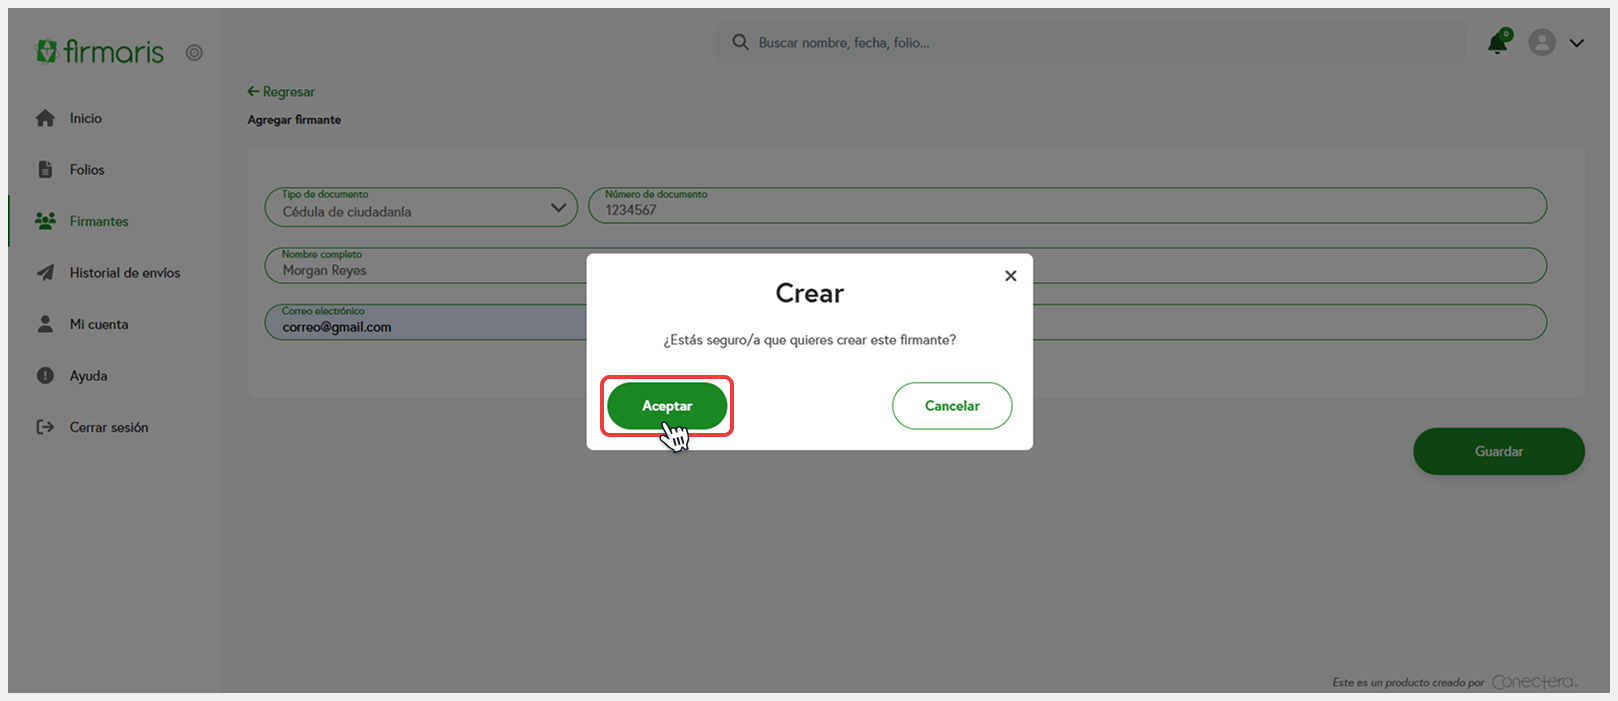Click the Historial de envíos paper plane icon
1618x701 pixels.
45,273
